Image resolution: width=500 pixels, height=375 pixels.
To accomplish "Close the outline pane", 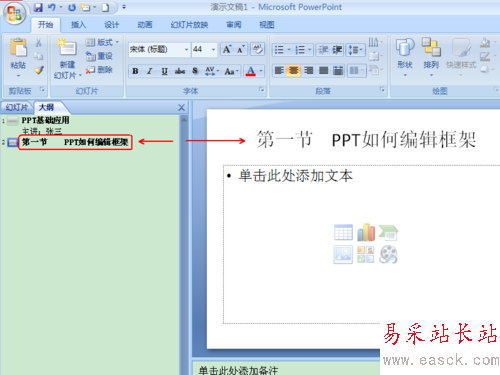I will coord(181,107).
